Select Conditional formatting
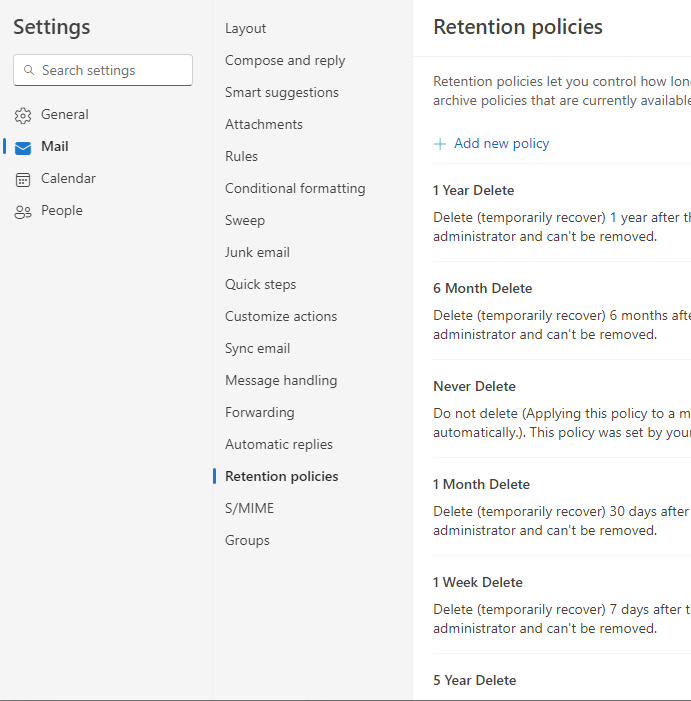Image resolution: width=691 pixels, height=701 pixels. (295, 189)
